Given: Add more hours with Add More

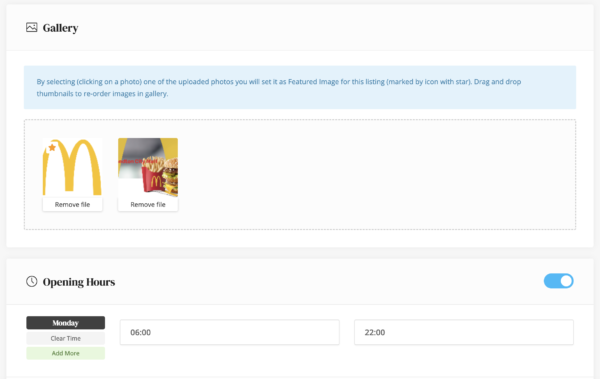Looking at the screenshot, I should pyautogui.click(x=65, y=353).
